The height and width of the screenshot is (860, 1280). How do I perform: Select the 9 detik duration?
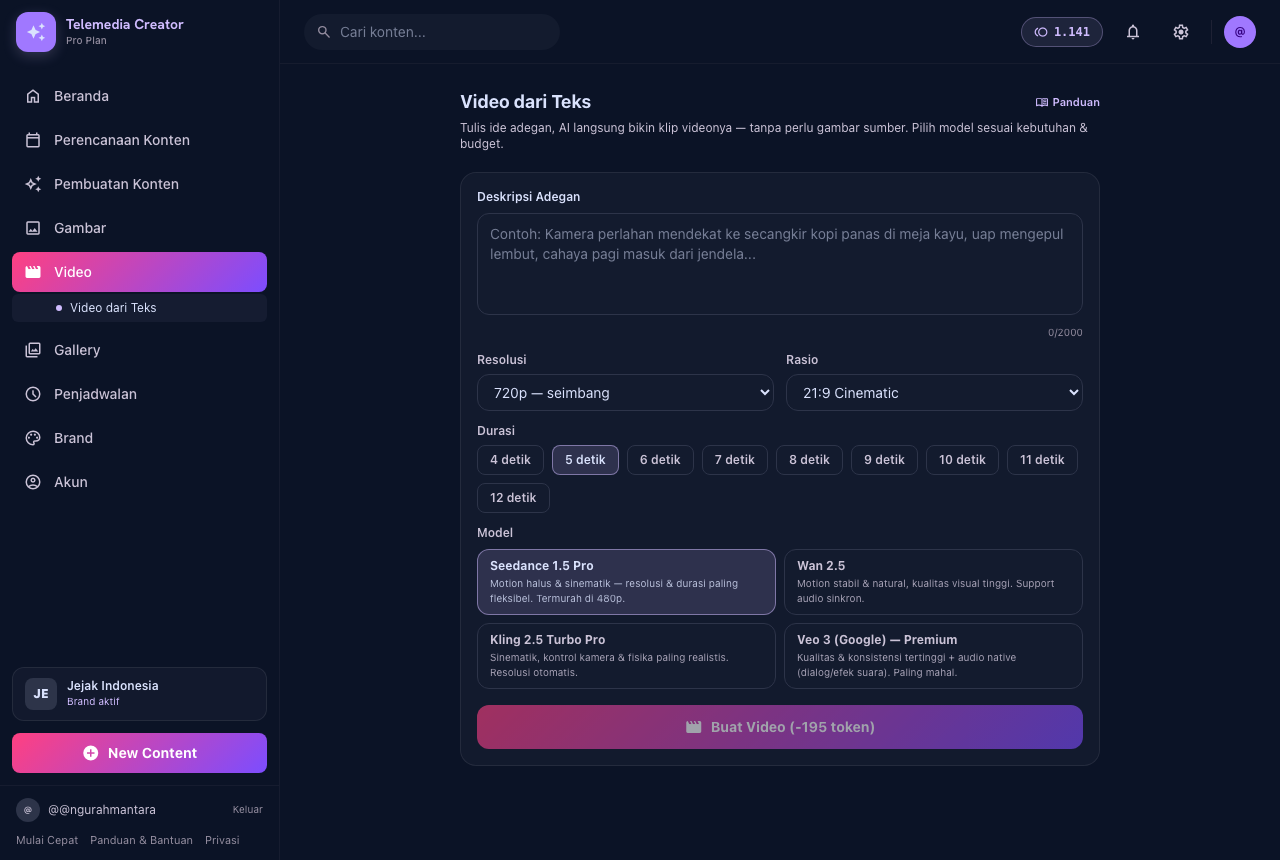click(884, 460)
